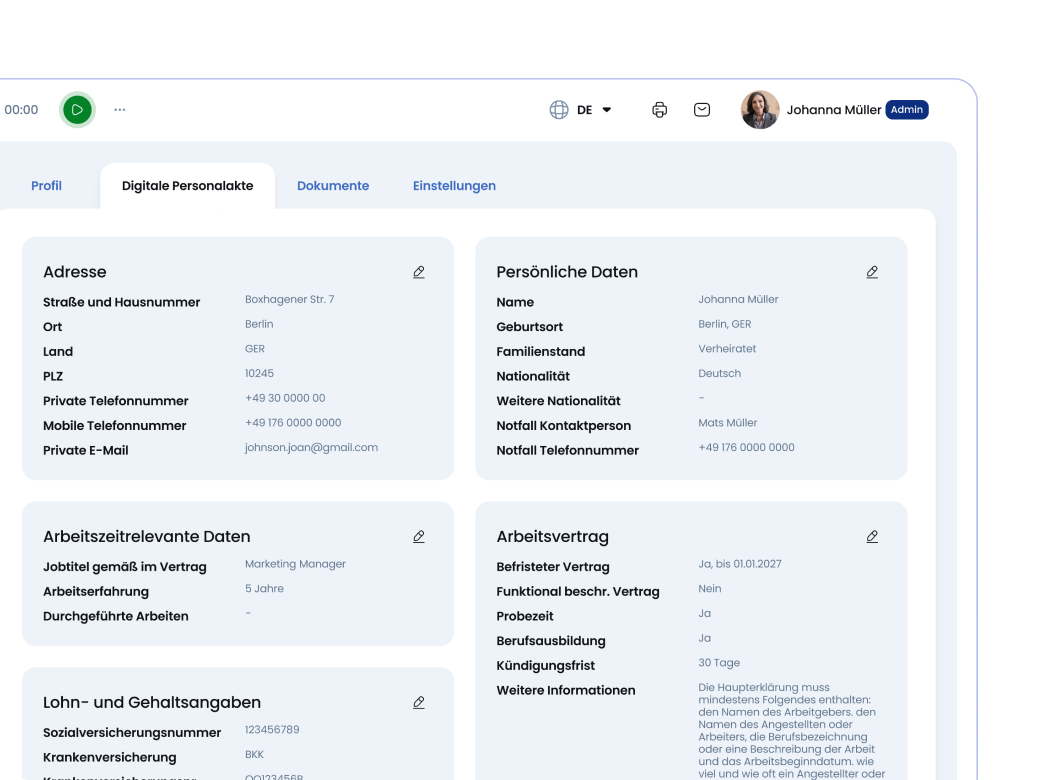Click the Arbeitsvertrag card heading
1048x780 pixels.
coord(553,537)
